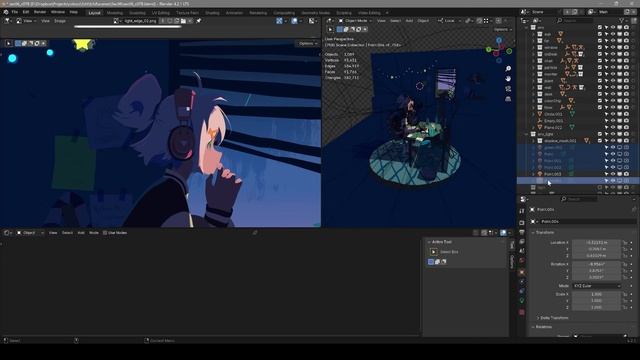This screenshot has height=360, width=640.
Task: Click the image editor gizmo icon
Action: (279, 20)
